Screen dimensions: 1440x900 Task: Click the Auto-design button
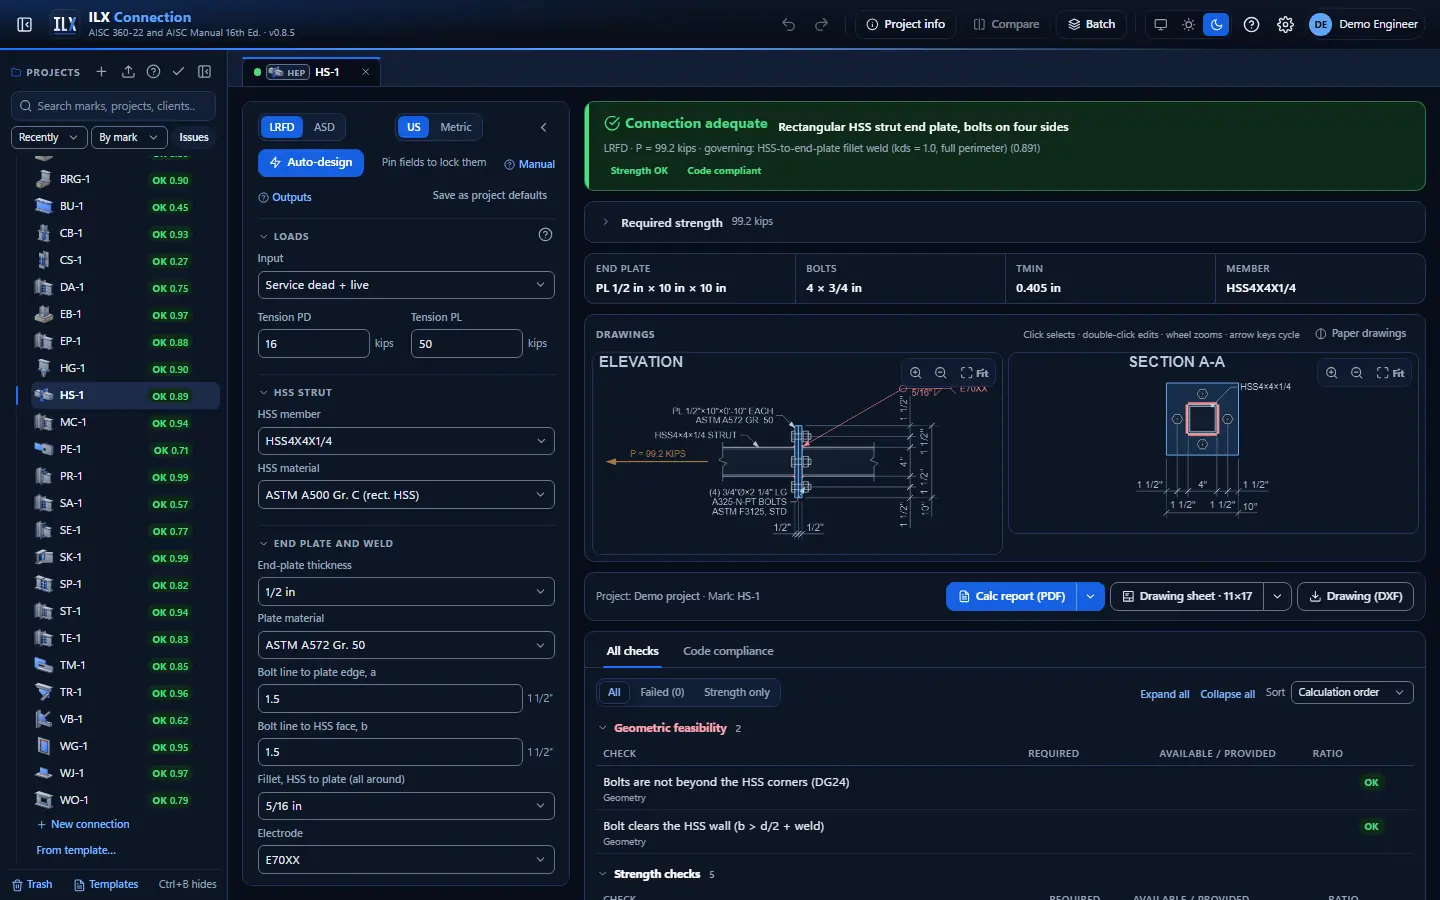click(x=311, y=162)
